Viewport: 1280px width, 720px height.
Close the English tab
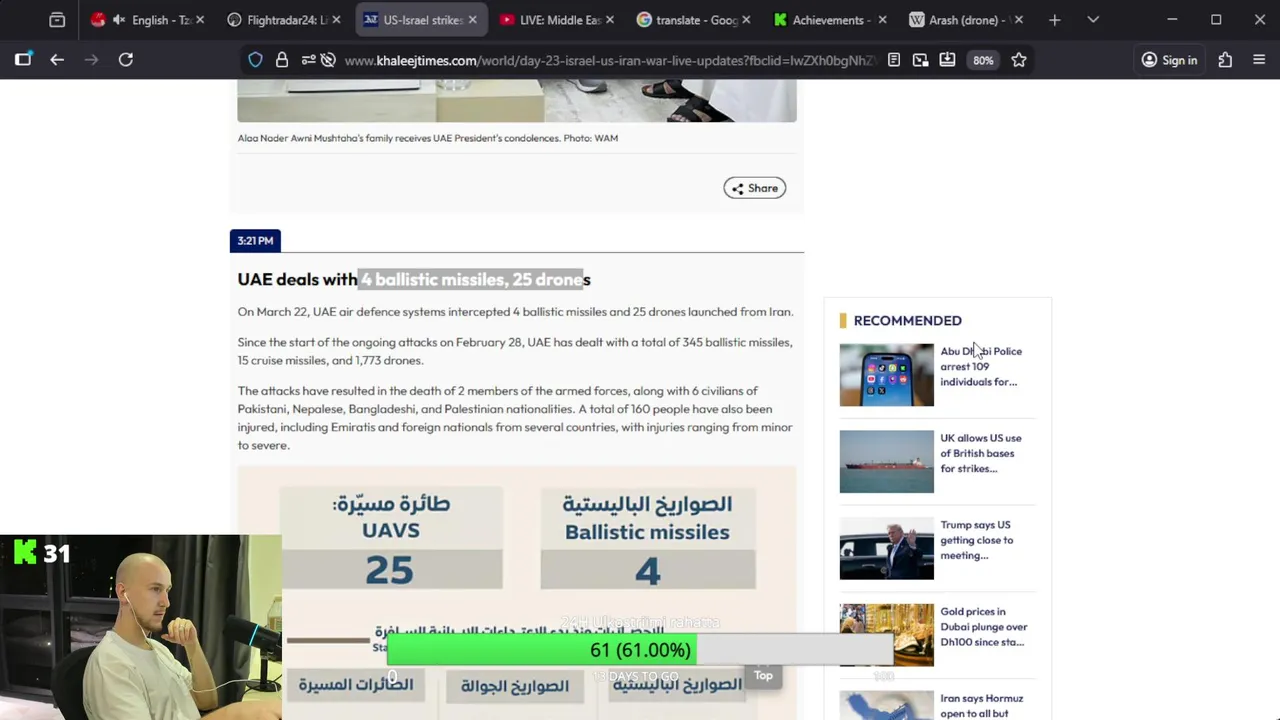tap(200, 20)
